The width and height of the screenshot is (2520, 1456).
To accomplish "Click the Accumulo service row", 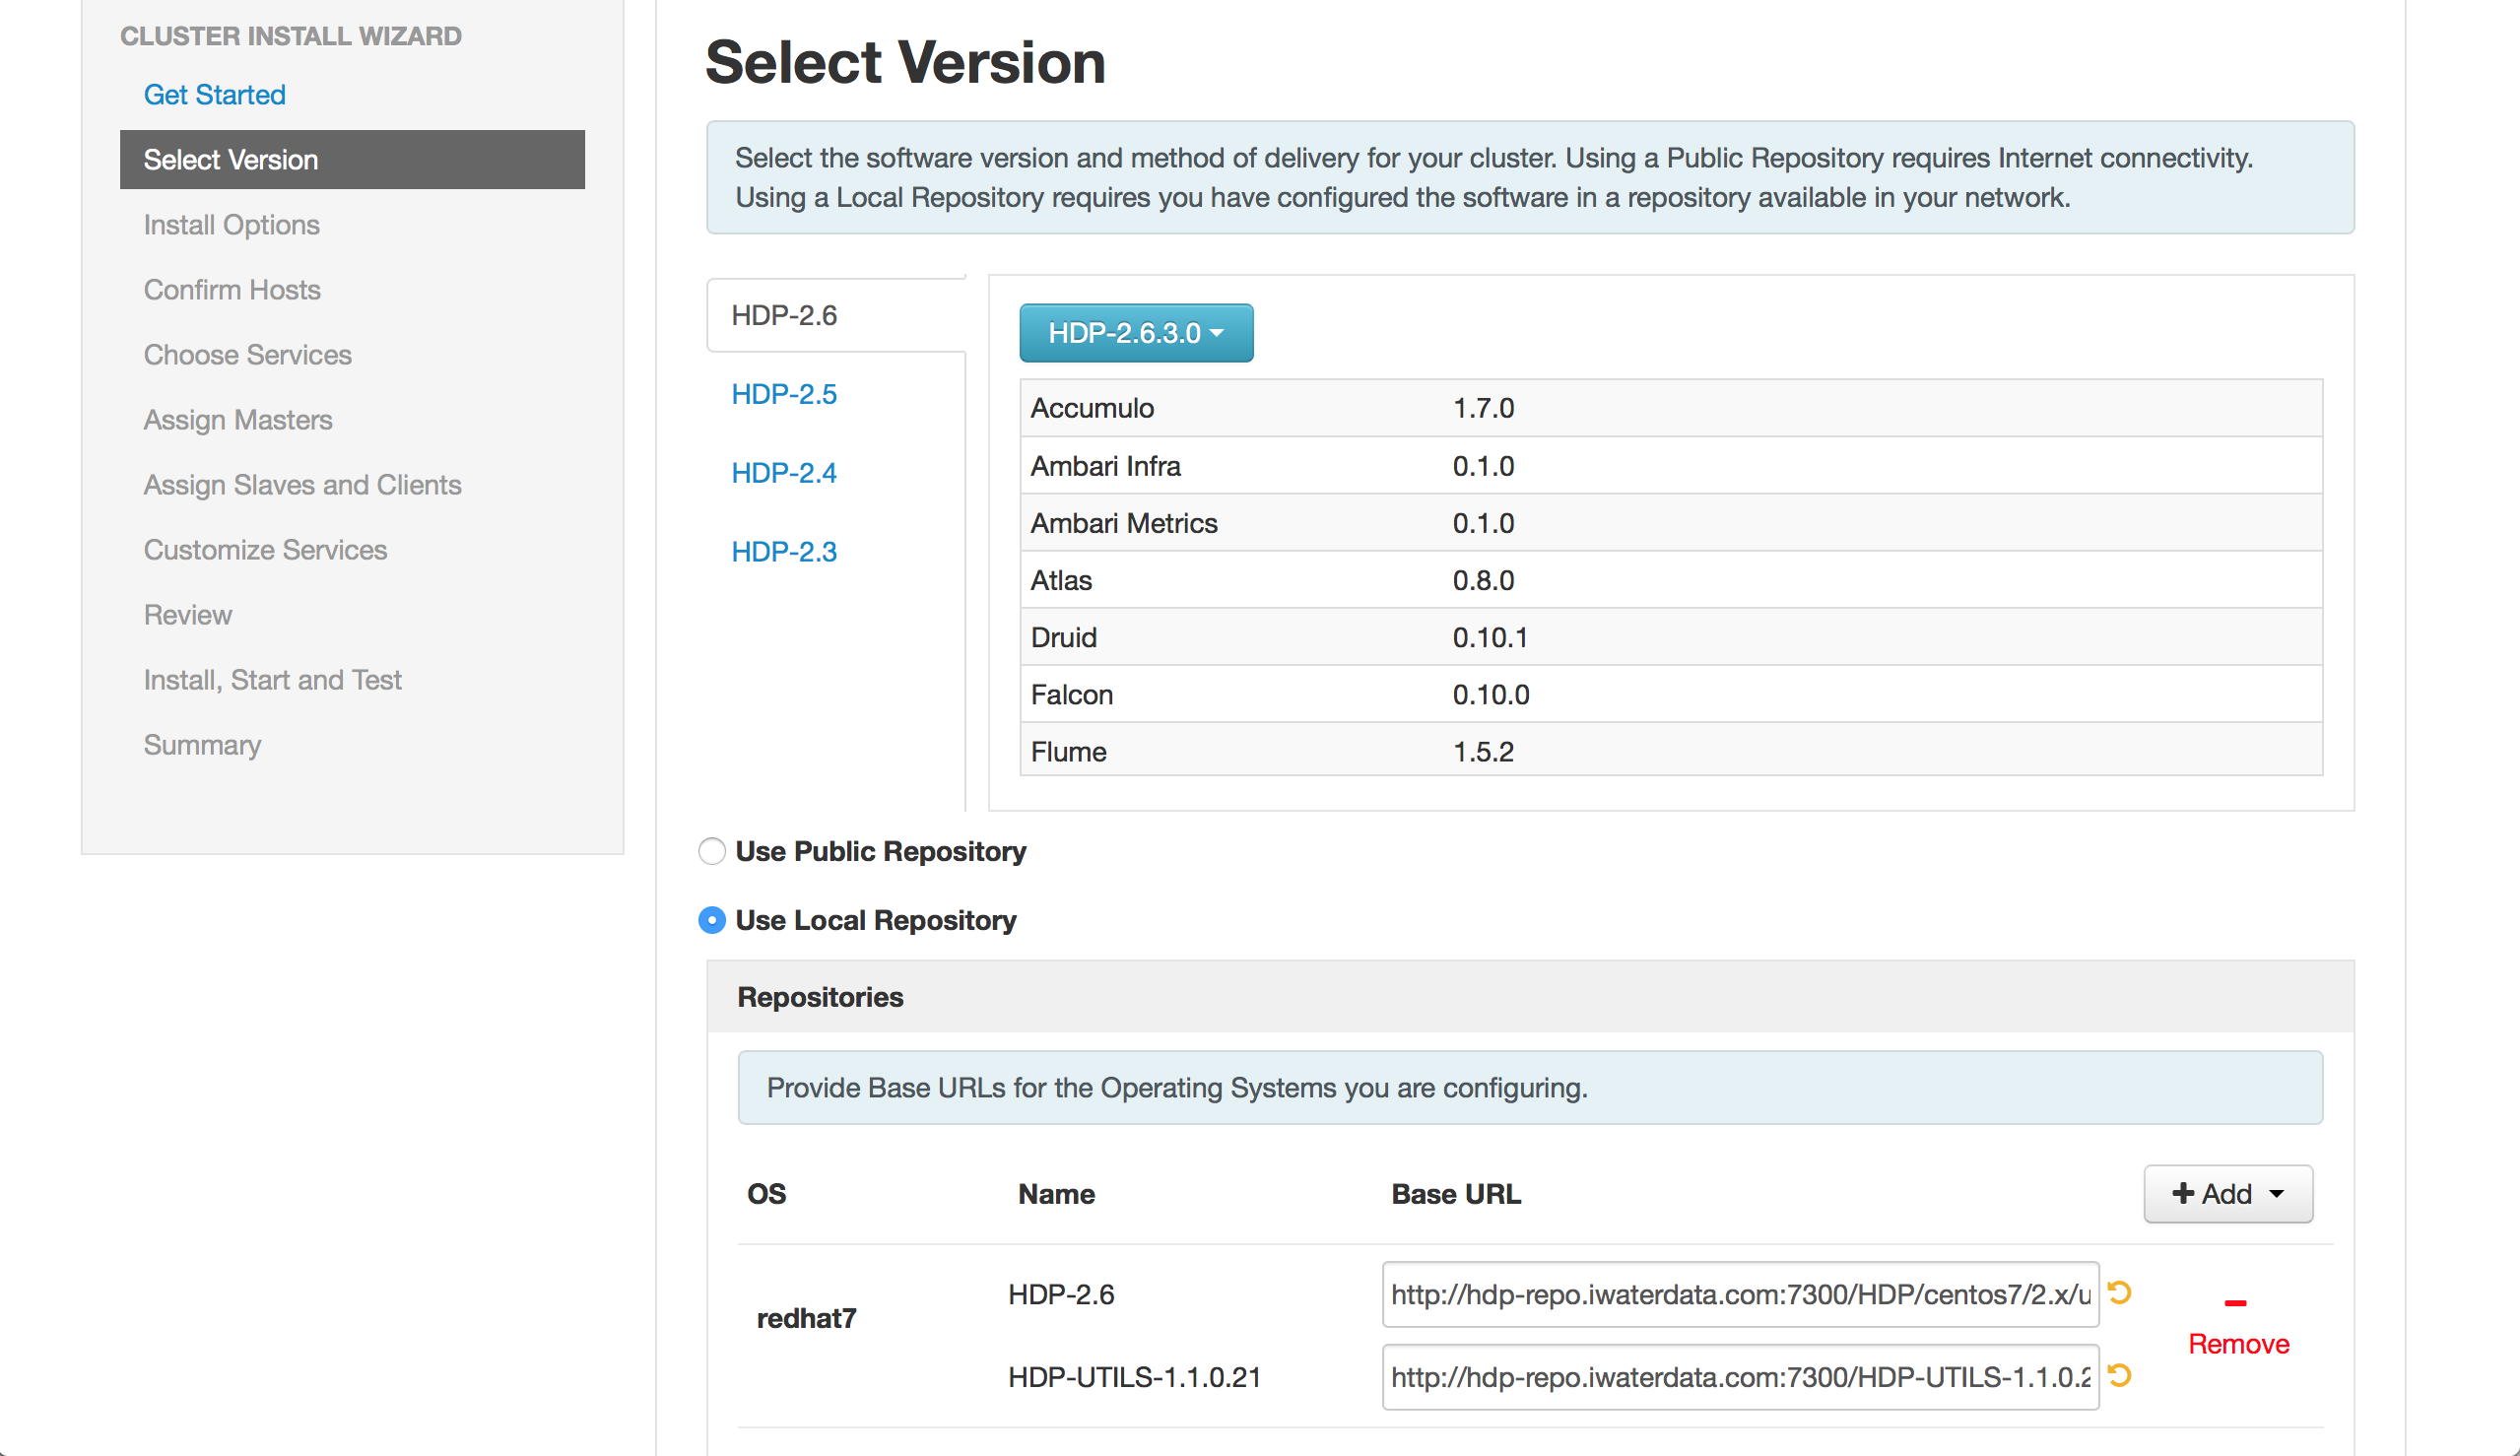I will pyautogui.click(x=1671, y=408).
